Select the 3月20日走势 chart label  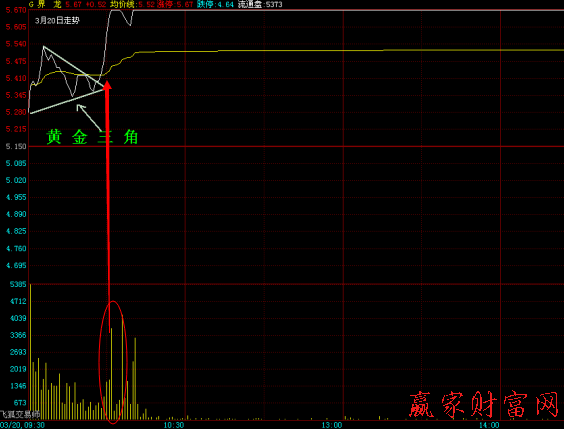57,20
